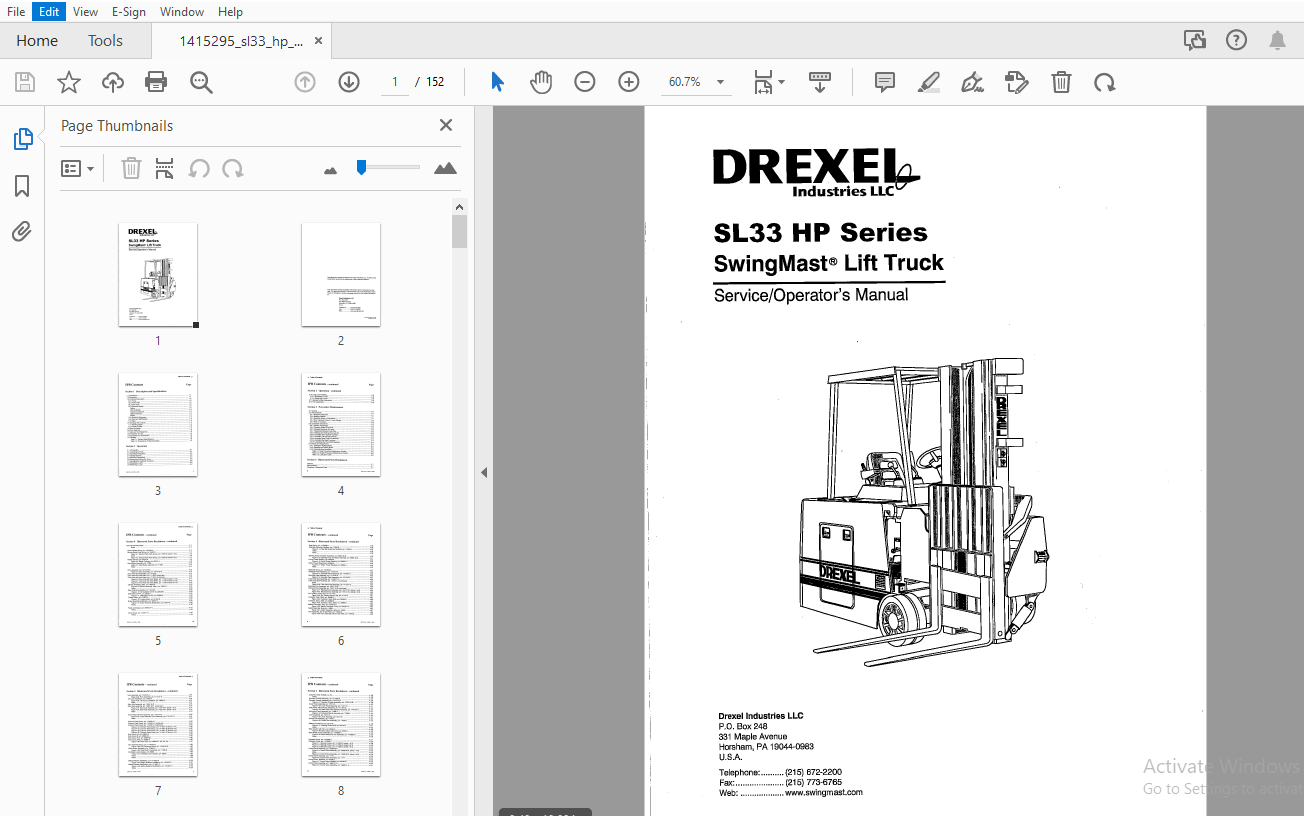
Task: Open the Window menu
Action: tap(182, 11)
